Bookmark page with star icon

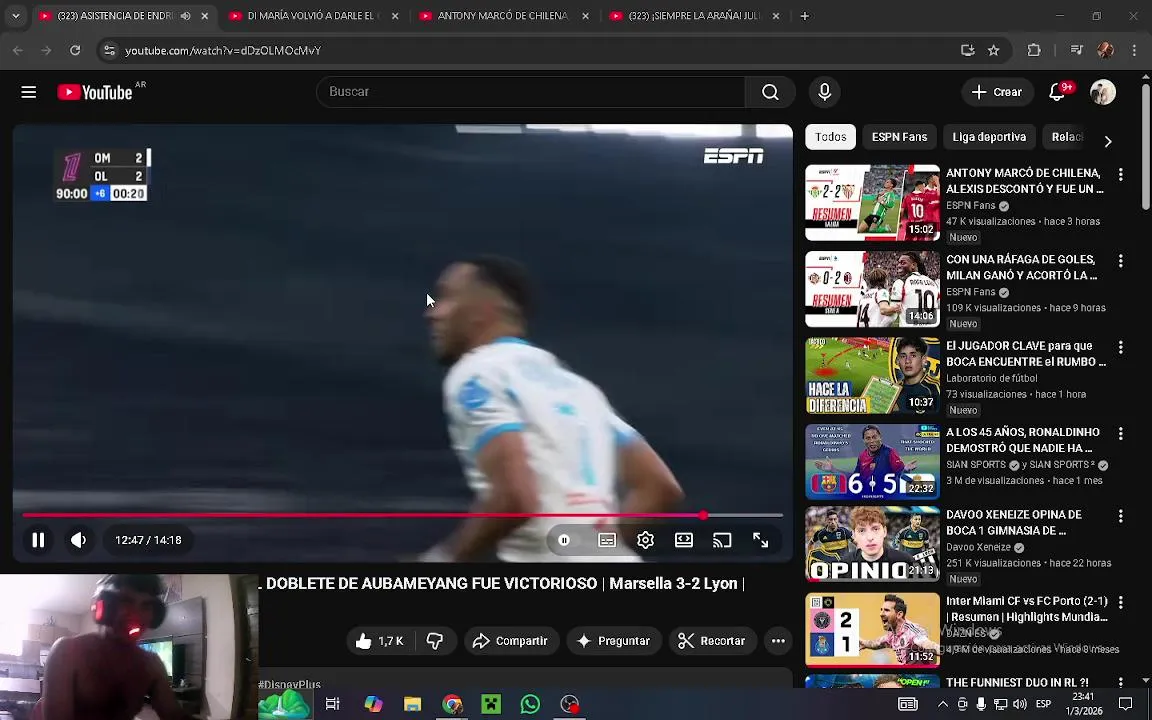point(993,50)
